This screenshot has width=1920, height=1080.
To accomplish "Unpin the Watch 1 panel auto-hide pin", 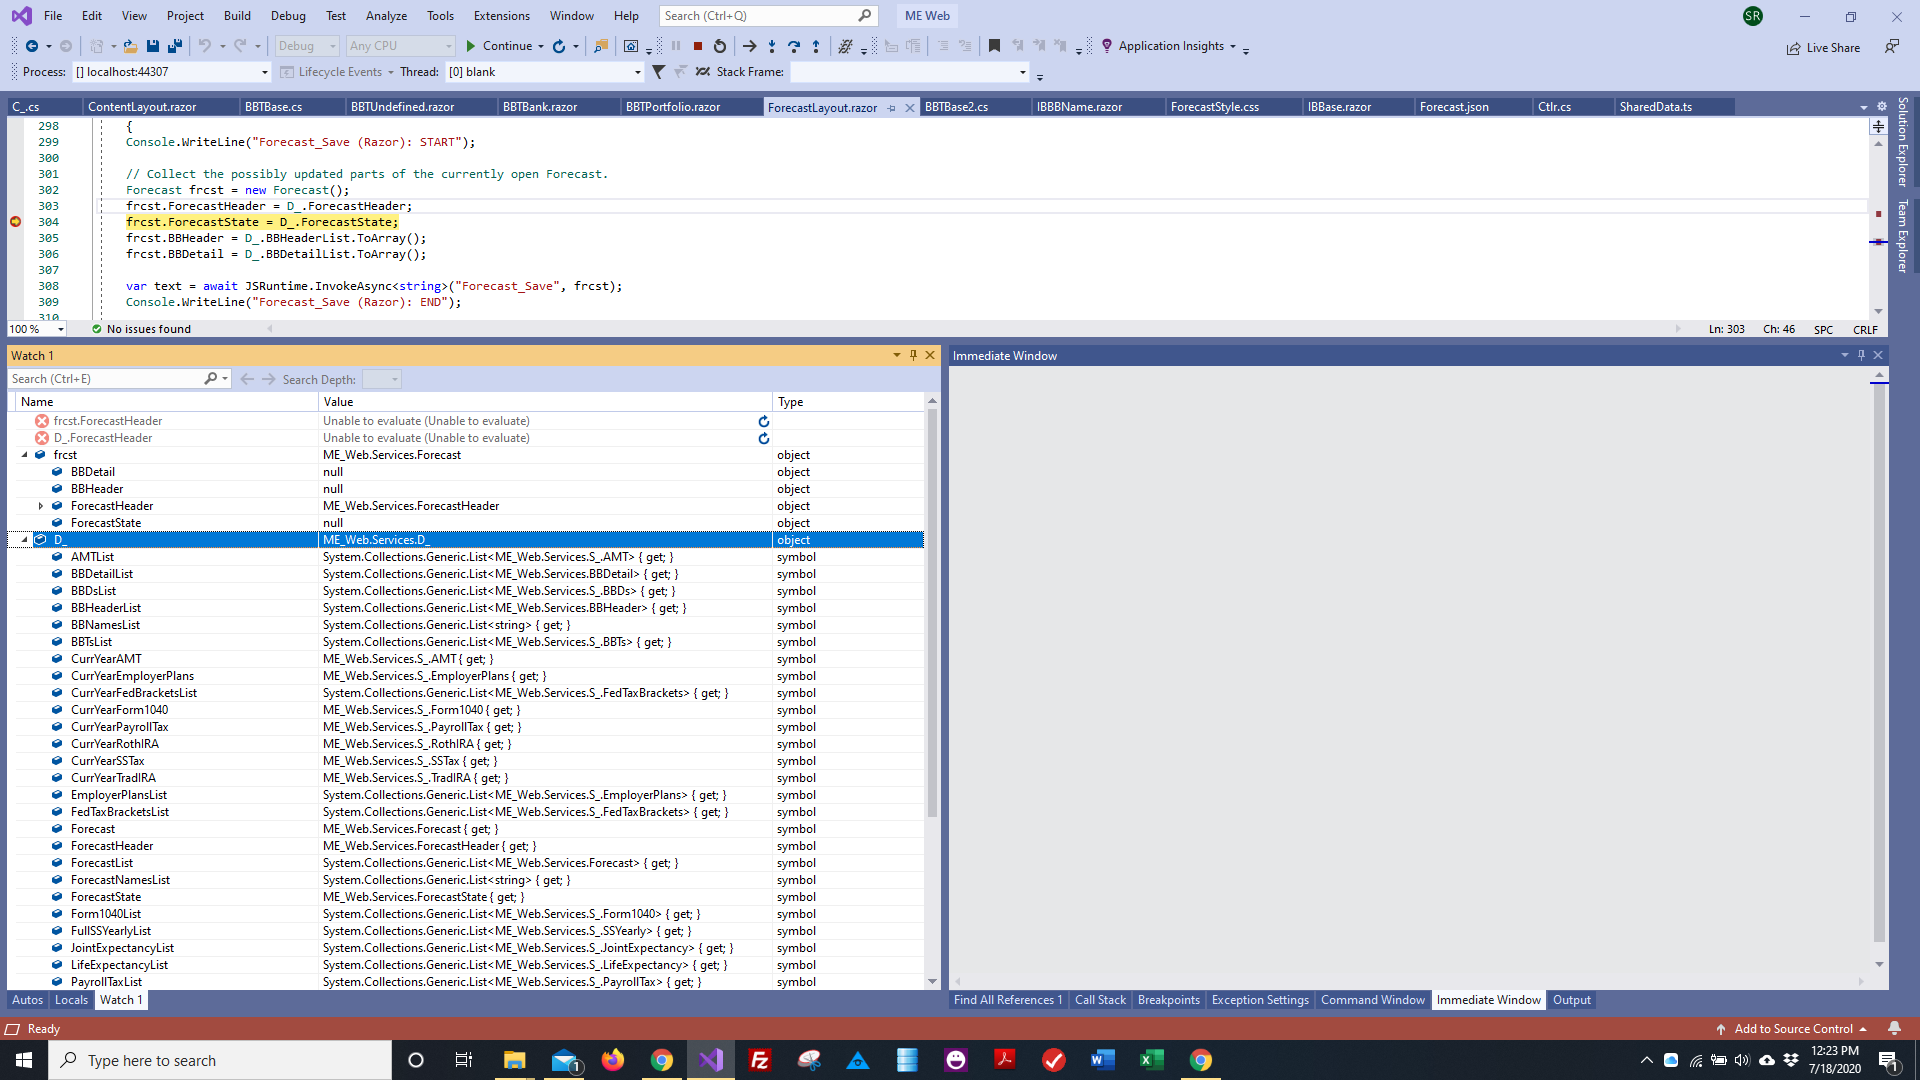I will tap(913, 355).
